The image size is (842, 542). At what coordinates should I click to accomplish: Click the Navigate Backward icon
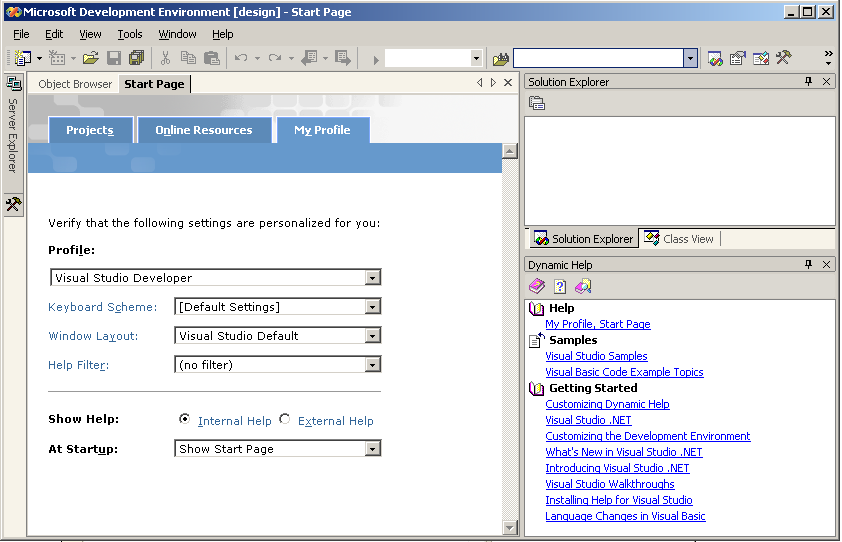309,57
